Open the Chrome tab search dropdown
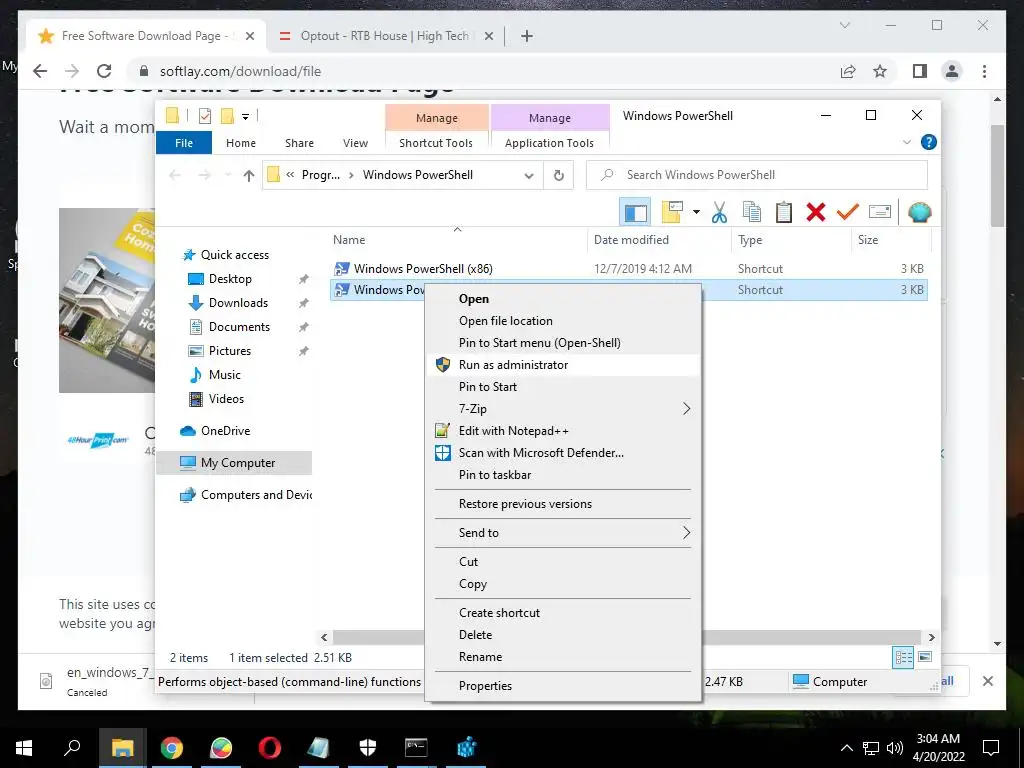1024x768 pixels. [x=844, y=25]
